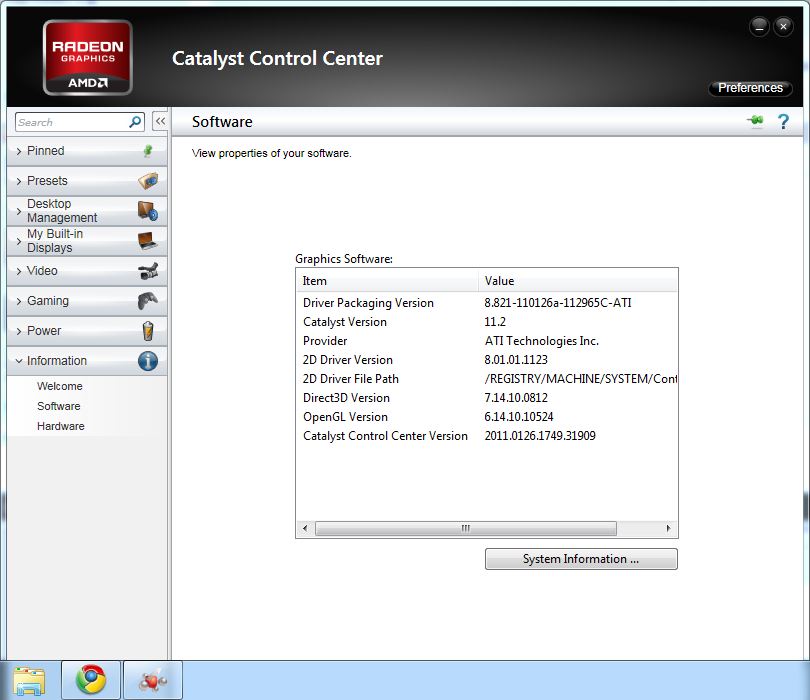Click the Item column header
This screenshot has width=810, height=700.
tap(387, 281)
